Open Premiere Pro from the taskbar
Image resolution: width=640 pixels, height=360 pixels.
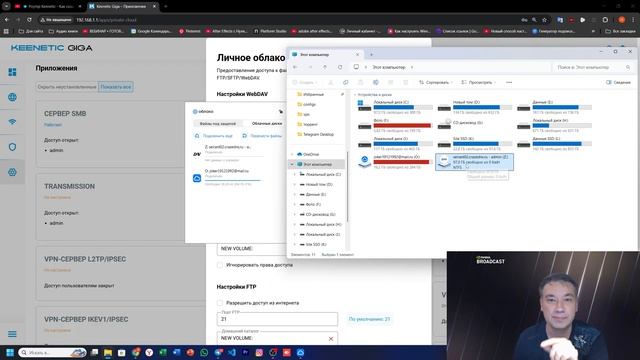pyautogui.click(x=245, y=352)
